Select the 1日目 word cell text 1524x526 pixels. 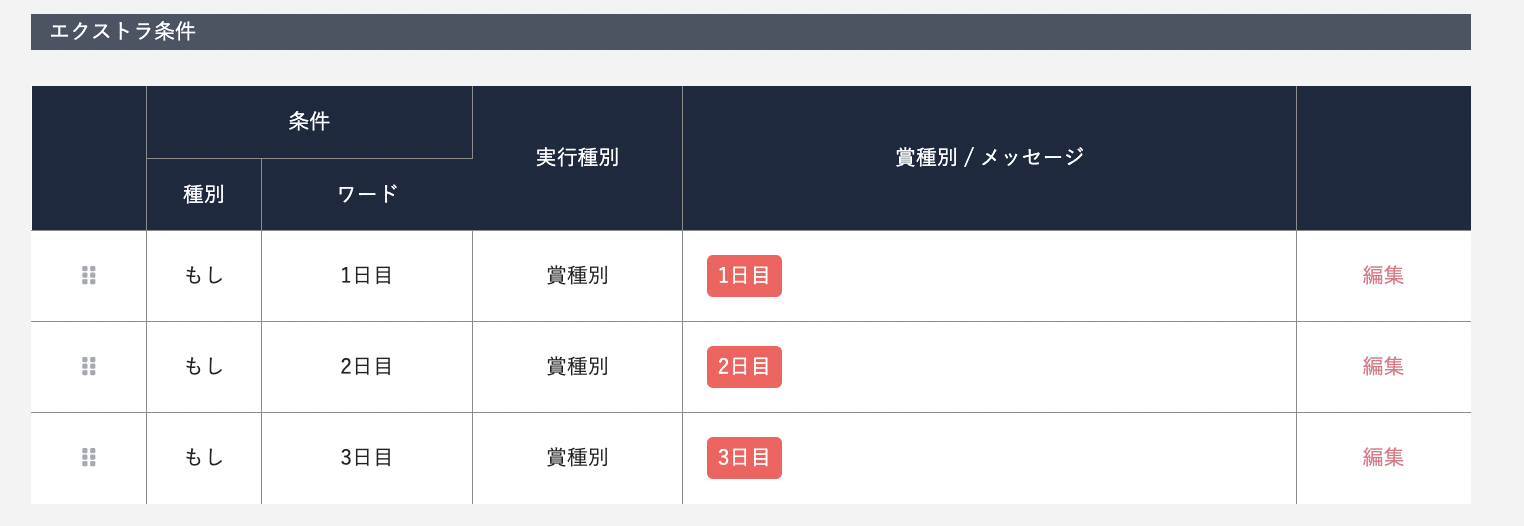[366, 276]
